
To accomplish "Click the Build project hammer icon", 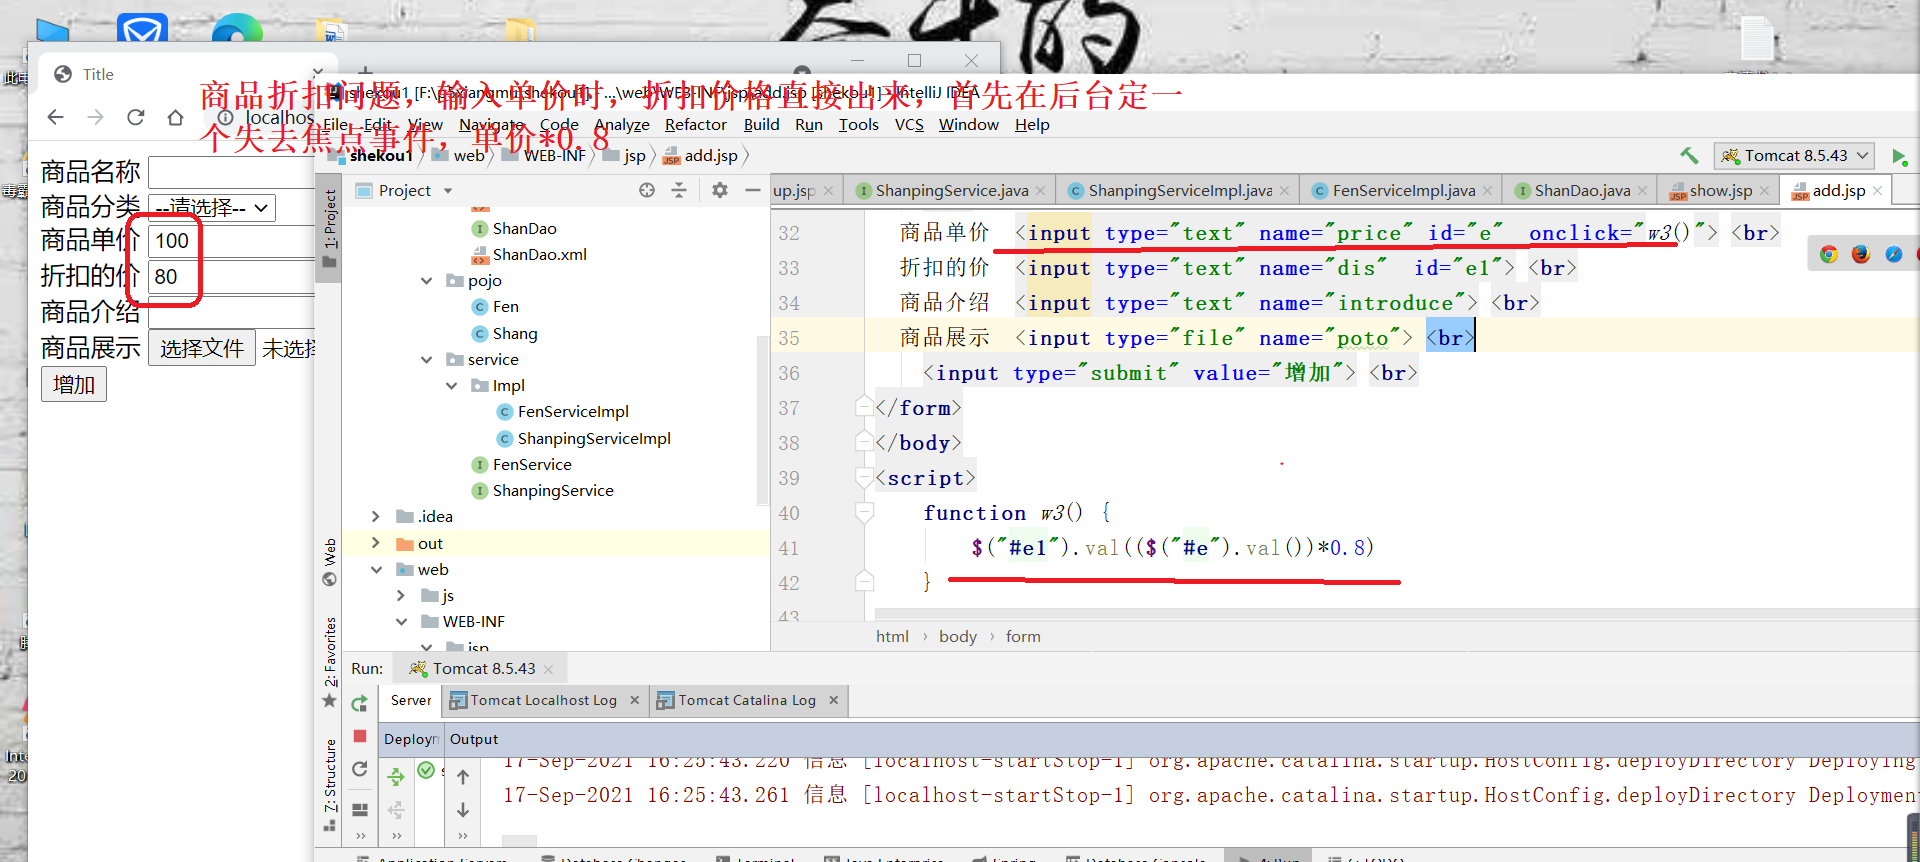I will 1689,155.
